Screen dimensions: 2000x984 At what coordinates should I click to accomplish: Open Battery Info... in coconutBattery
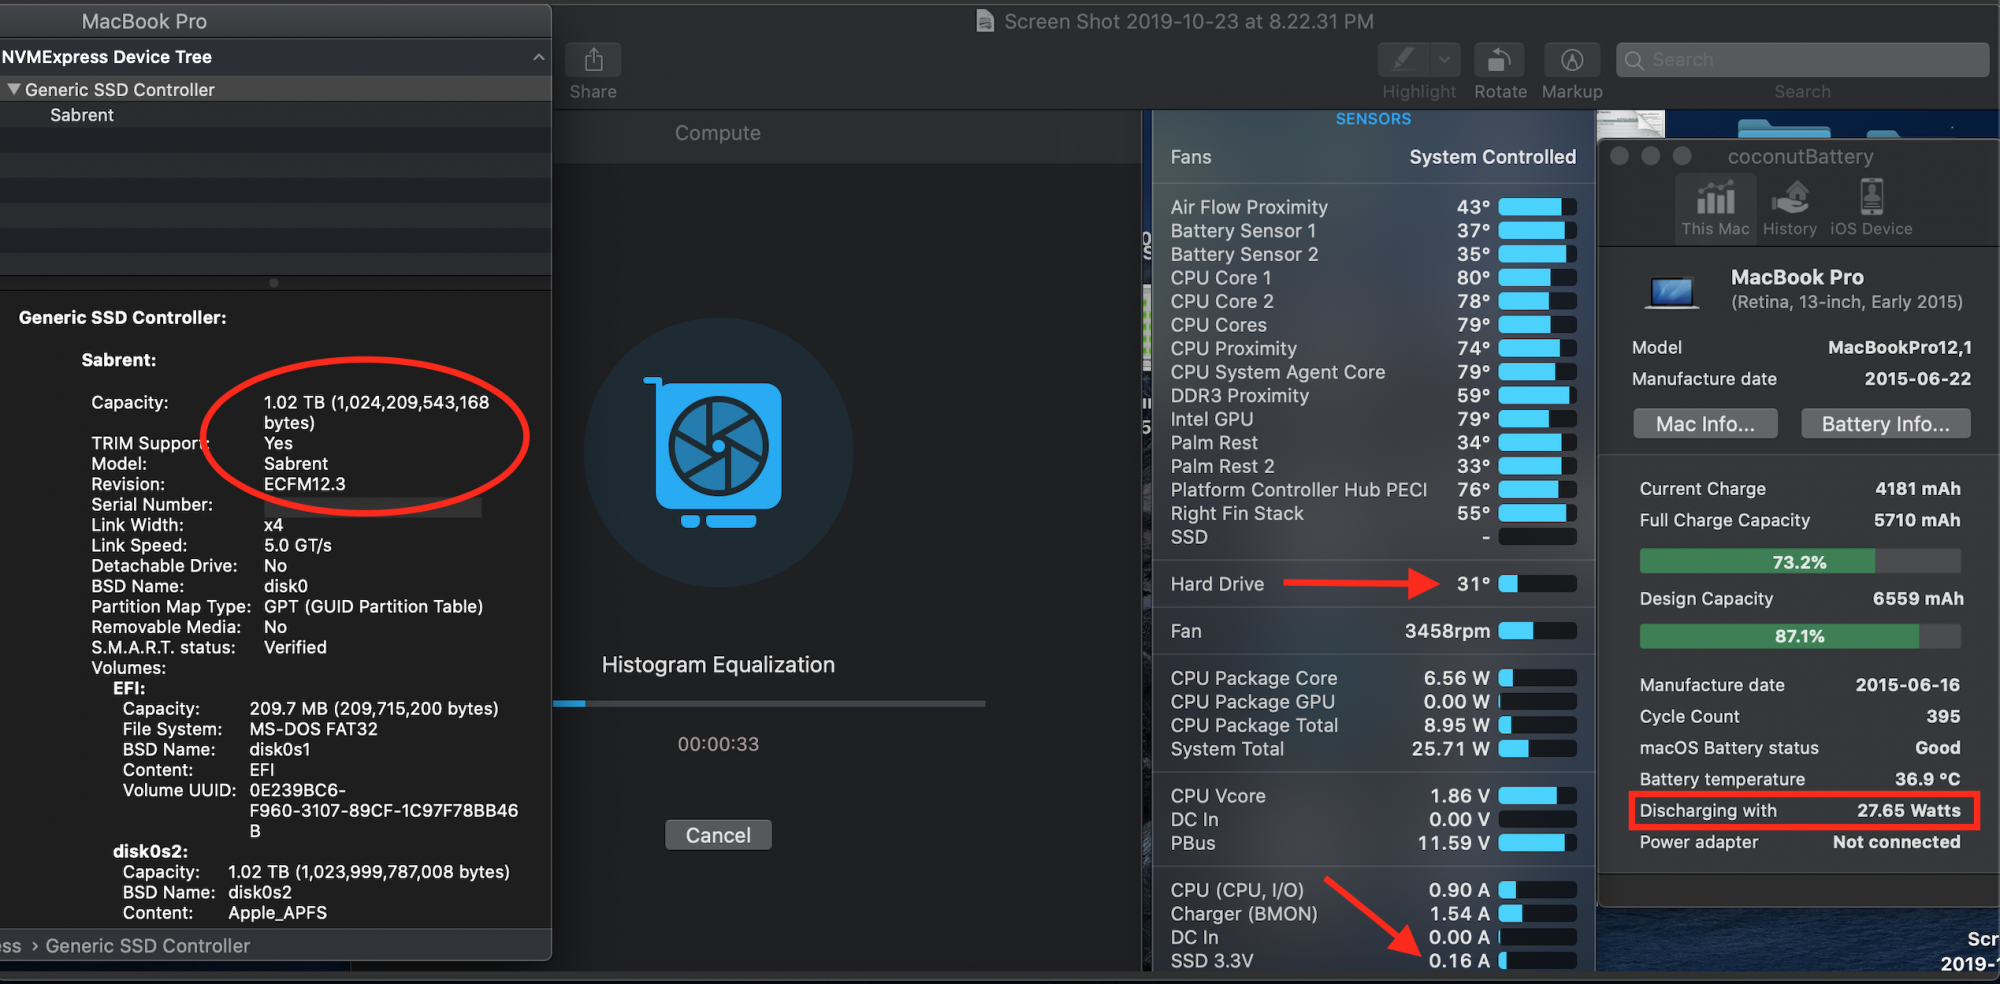(x=1886, y=424)
